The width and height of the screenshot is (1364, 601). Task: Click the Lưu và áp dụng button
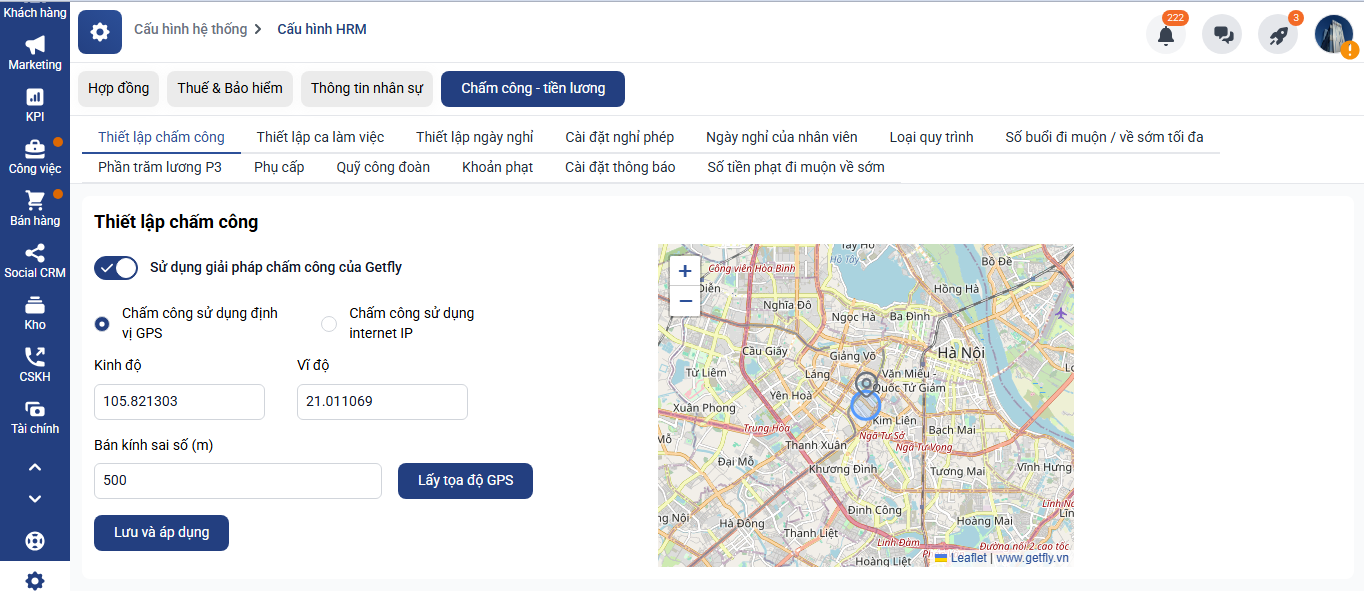tap(161, 533)
